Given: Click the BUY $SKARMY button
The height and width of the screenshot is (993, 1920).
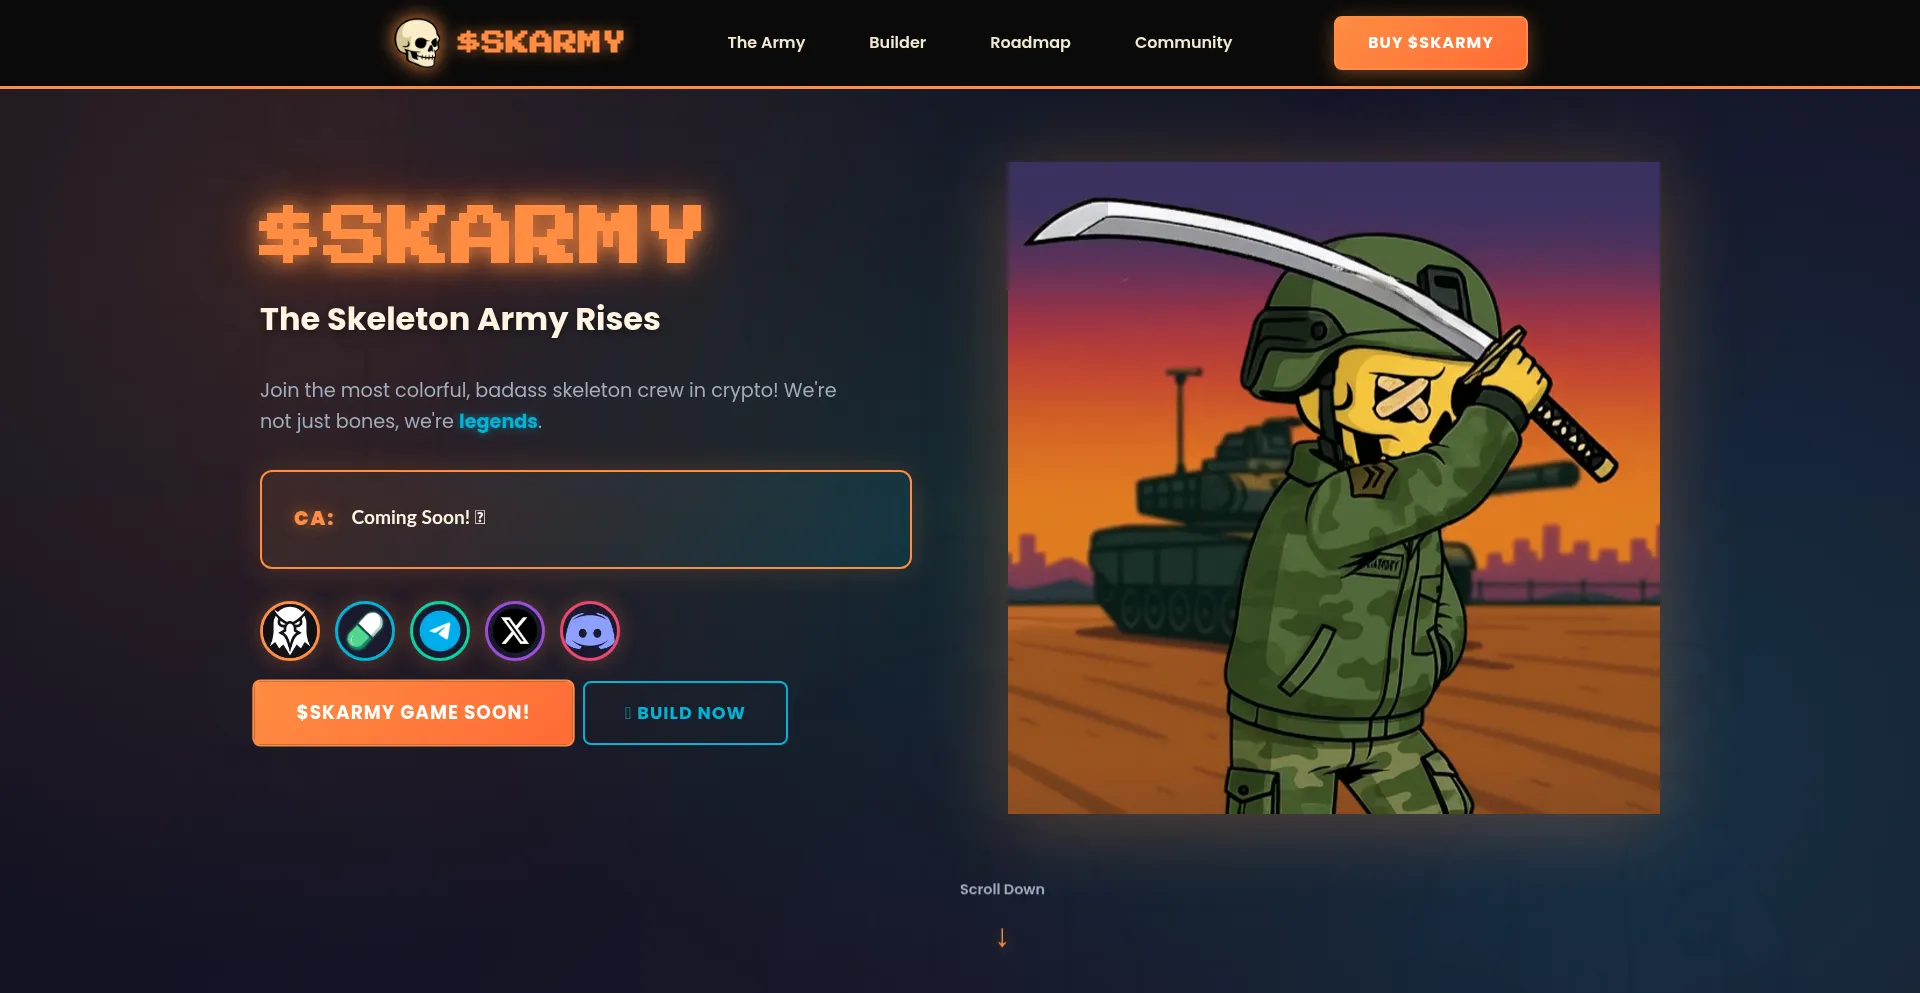Looking at the screenshot, I should [x=1430, y=43].
